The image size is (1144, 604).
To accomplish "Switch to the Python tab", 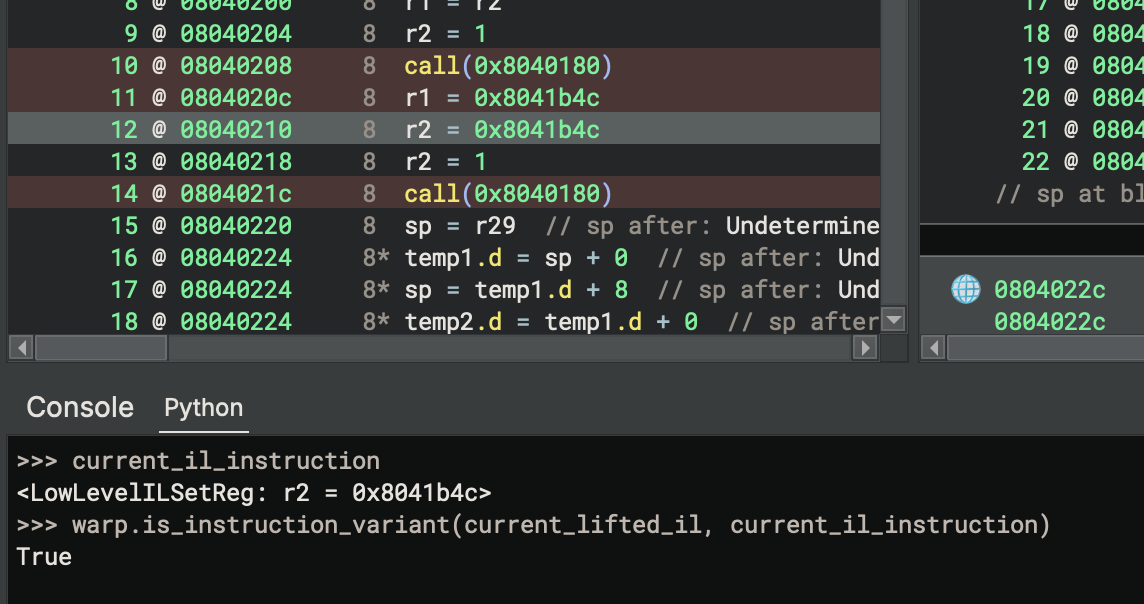I will click(x=203, y=408).
